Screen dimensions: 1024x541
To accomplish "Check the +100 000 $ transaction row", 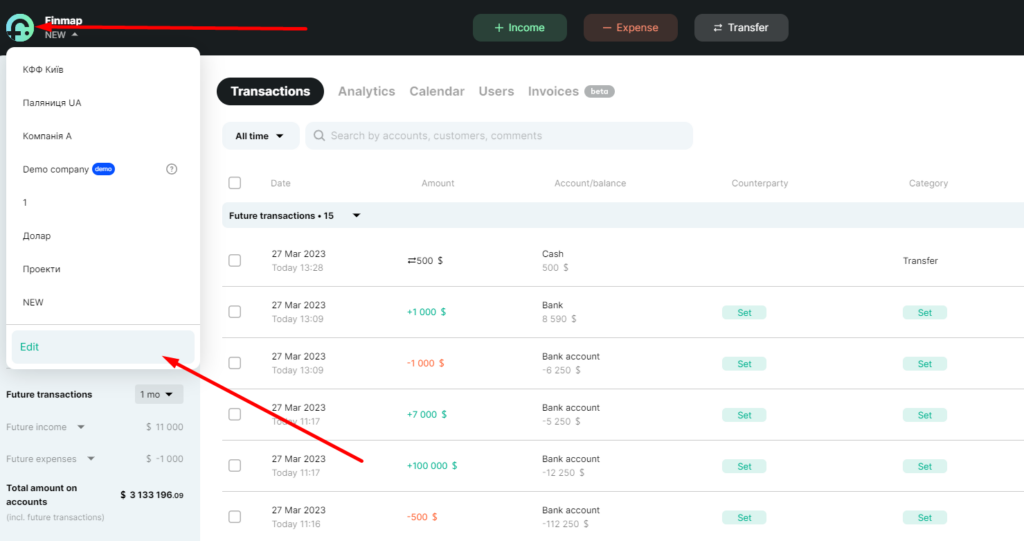I will coord(235,466).
